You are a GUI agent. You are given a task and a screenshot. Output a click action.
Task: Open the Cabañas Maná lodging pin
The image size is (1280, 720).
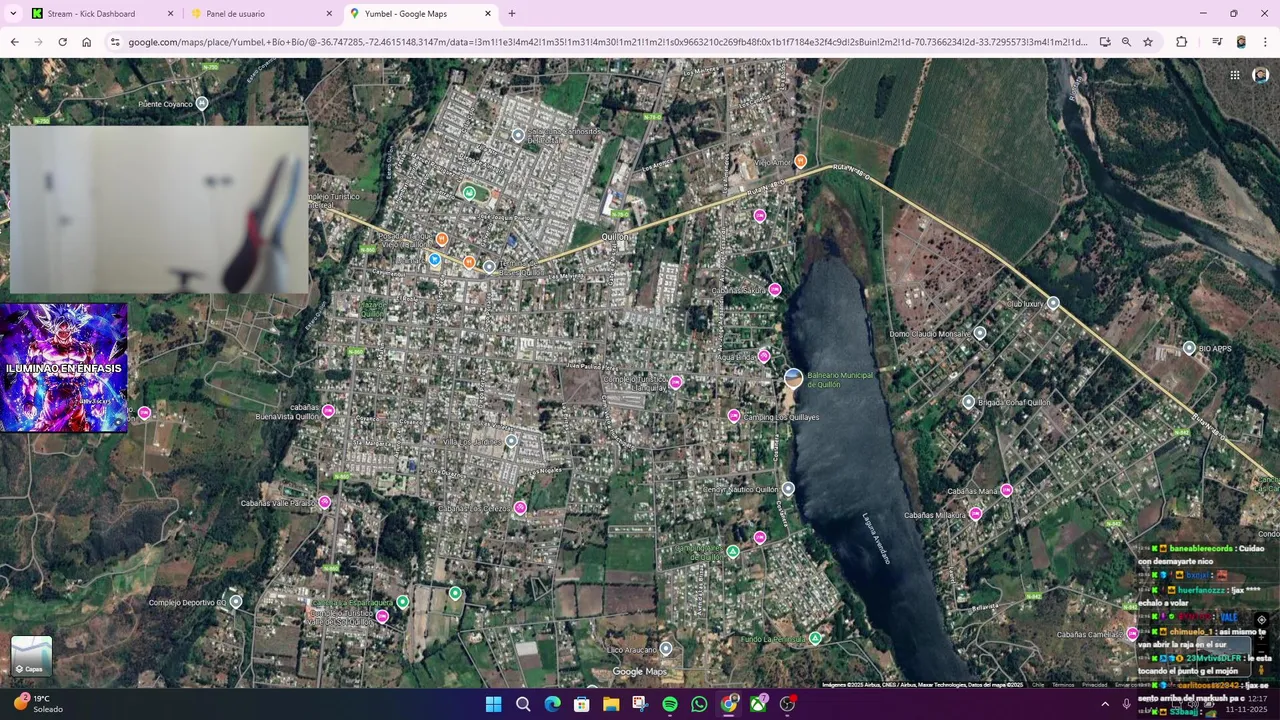coord(1007,490)
